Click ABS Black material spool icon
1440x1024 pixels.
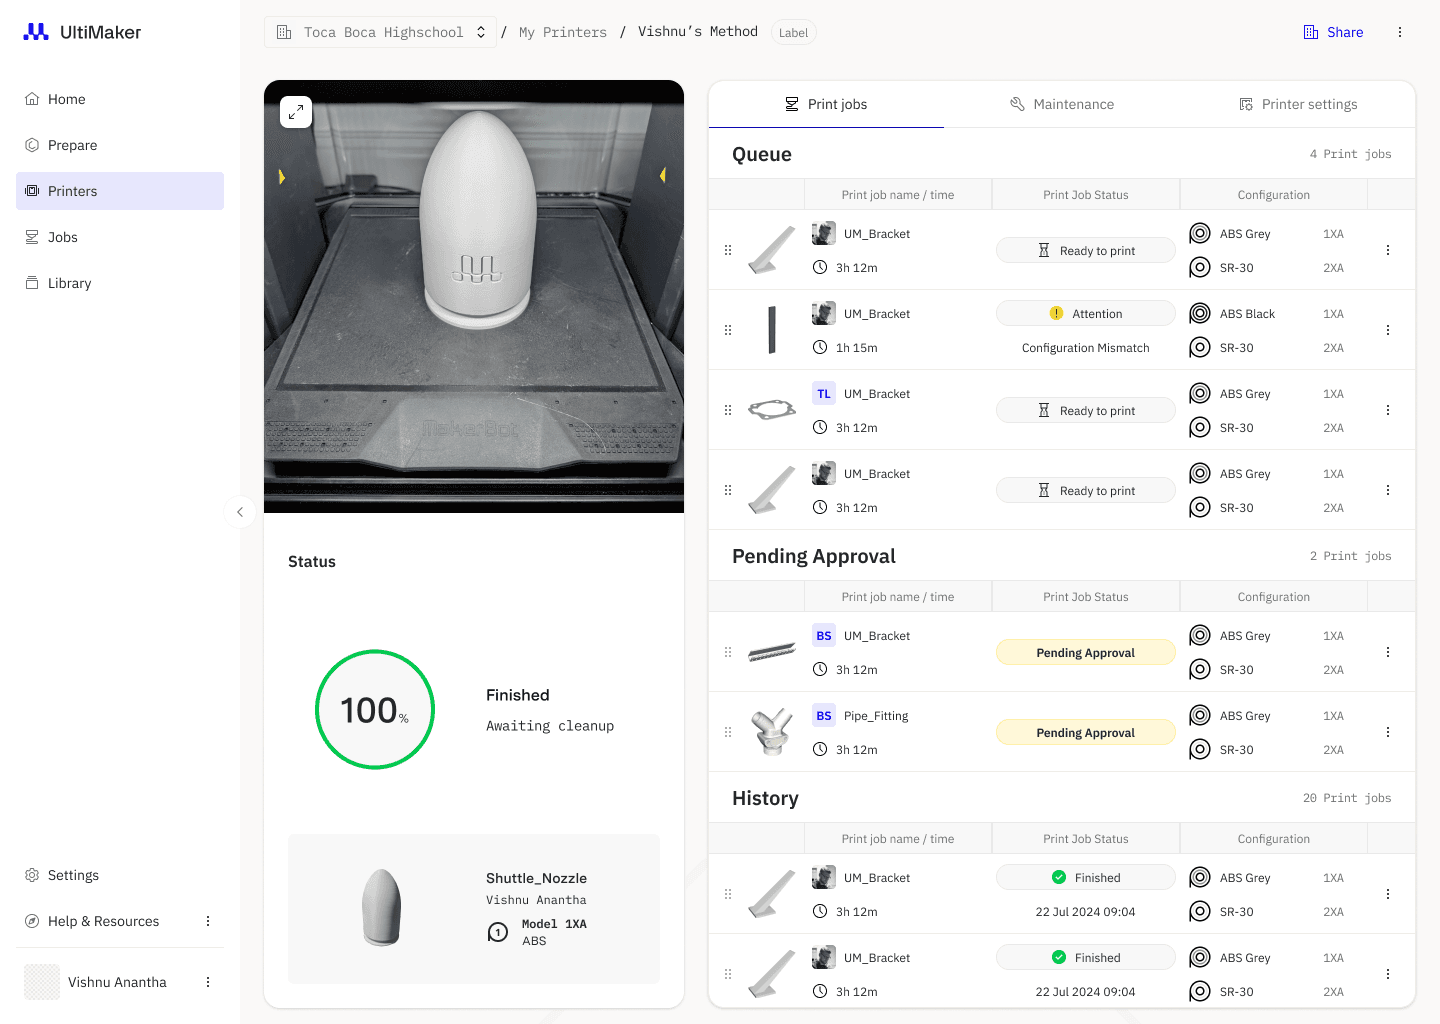pyautogui.click(x=1200, y=314)
